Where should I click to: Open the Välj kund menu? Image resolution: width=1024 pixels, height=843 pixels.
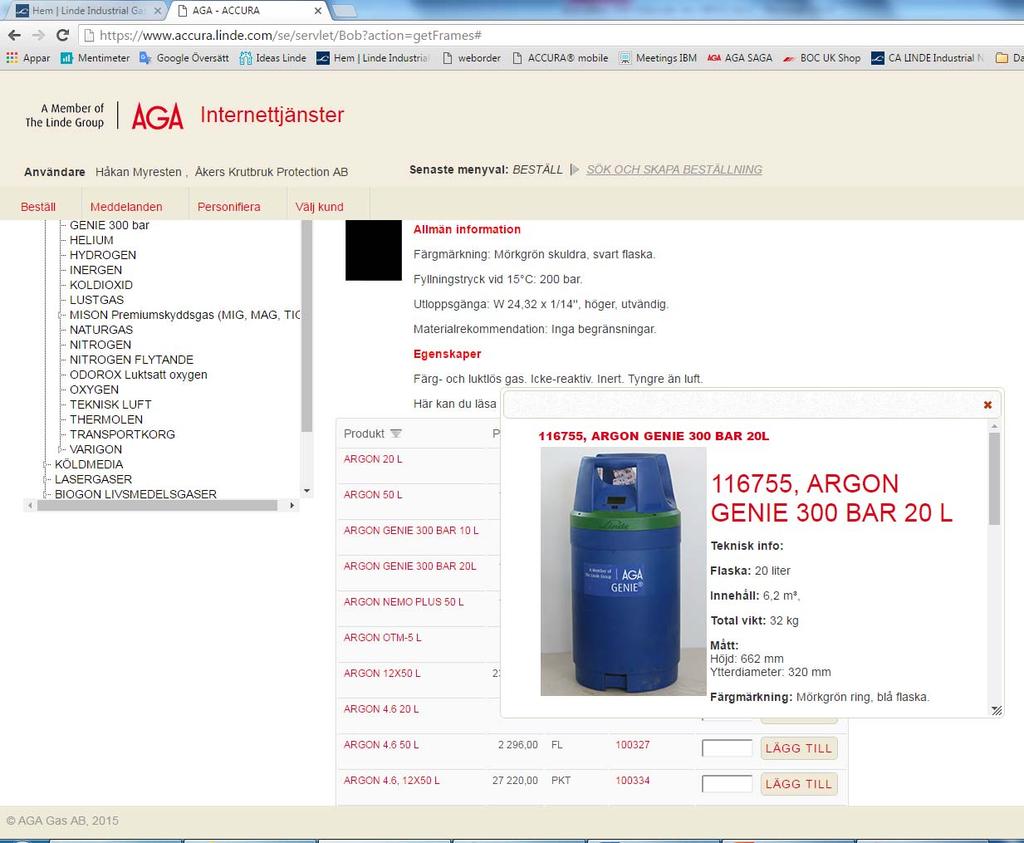pos(319,207)
